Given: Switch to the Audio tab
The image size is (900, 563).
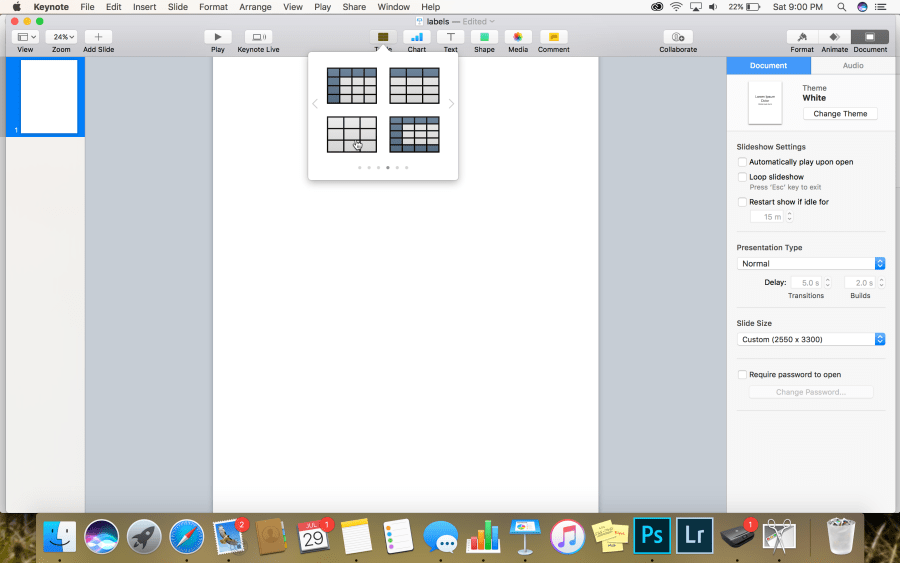Looking at the screenshot, I should coord(853,65).
